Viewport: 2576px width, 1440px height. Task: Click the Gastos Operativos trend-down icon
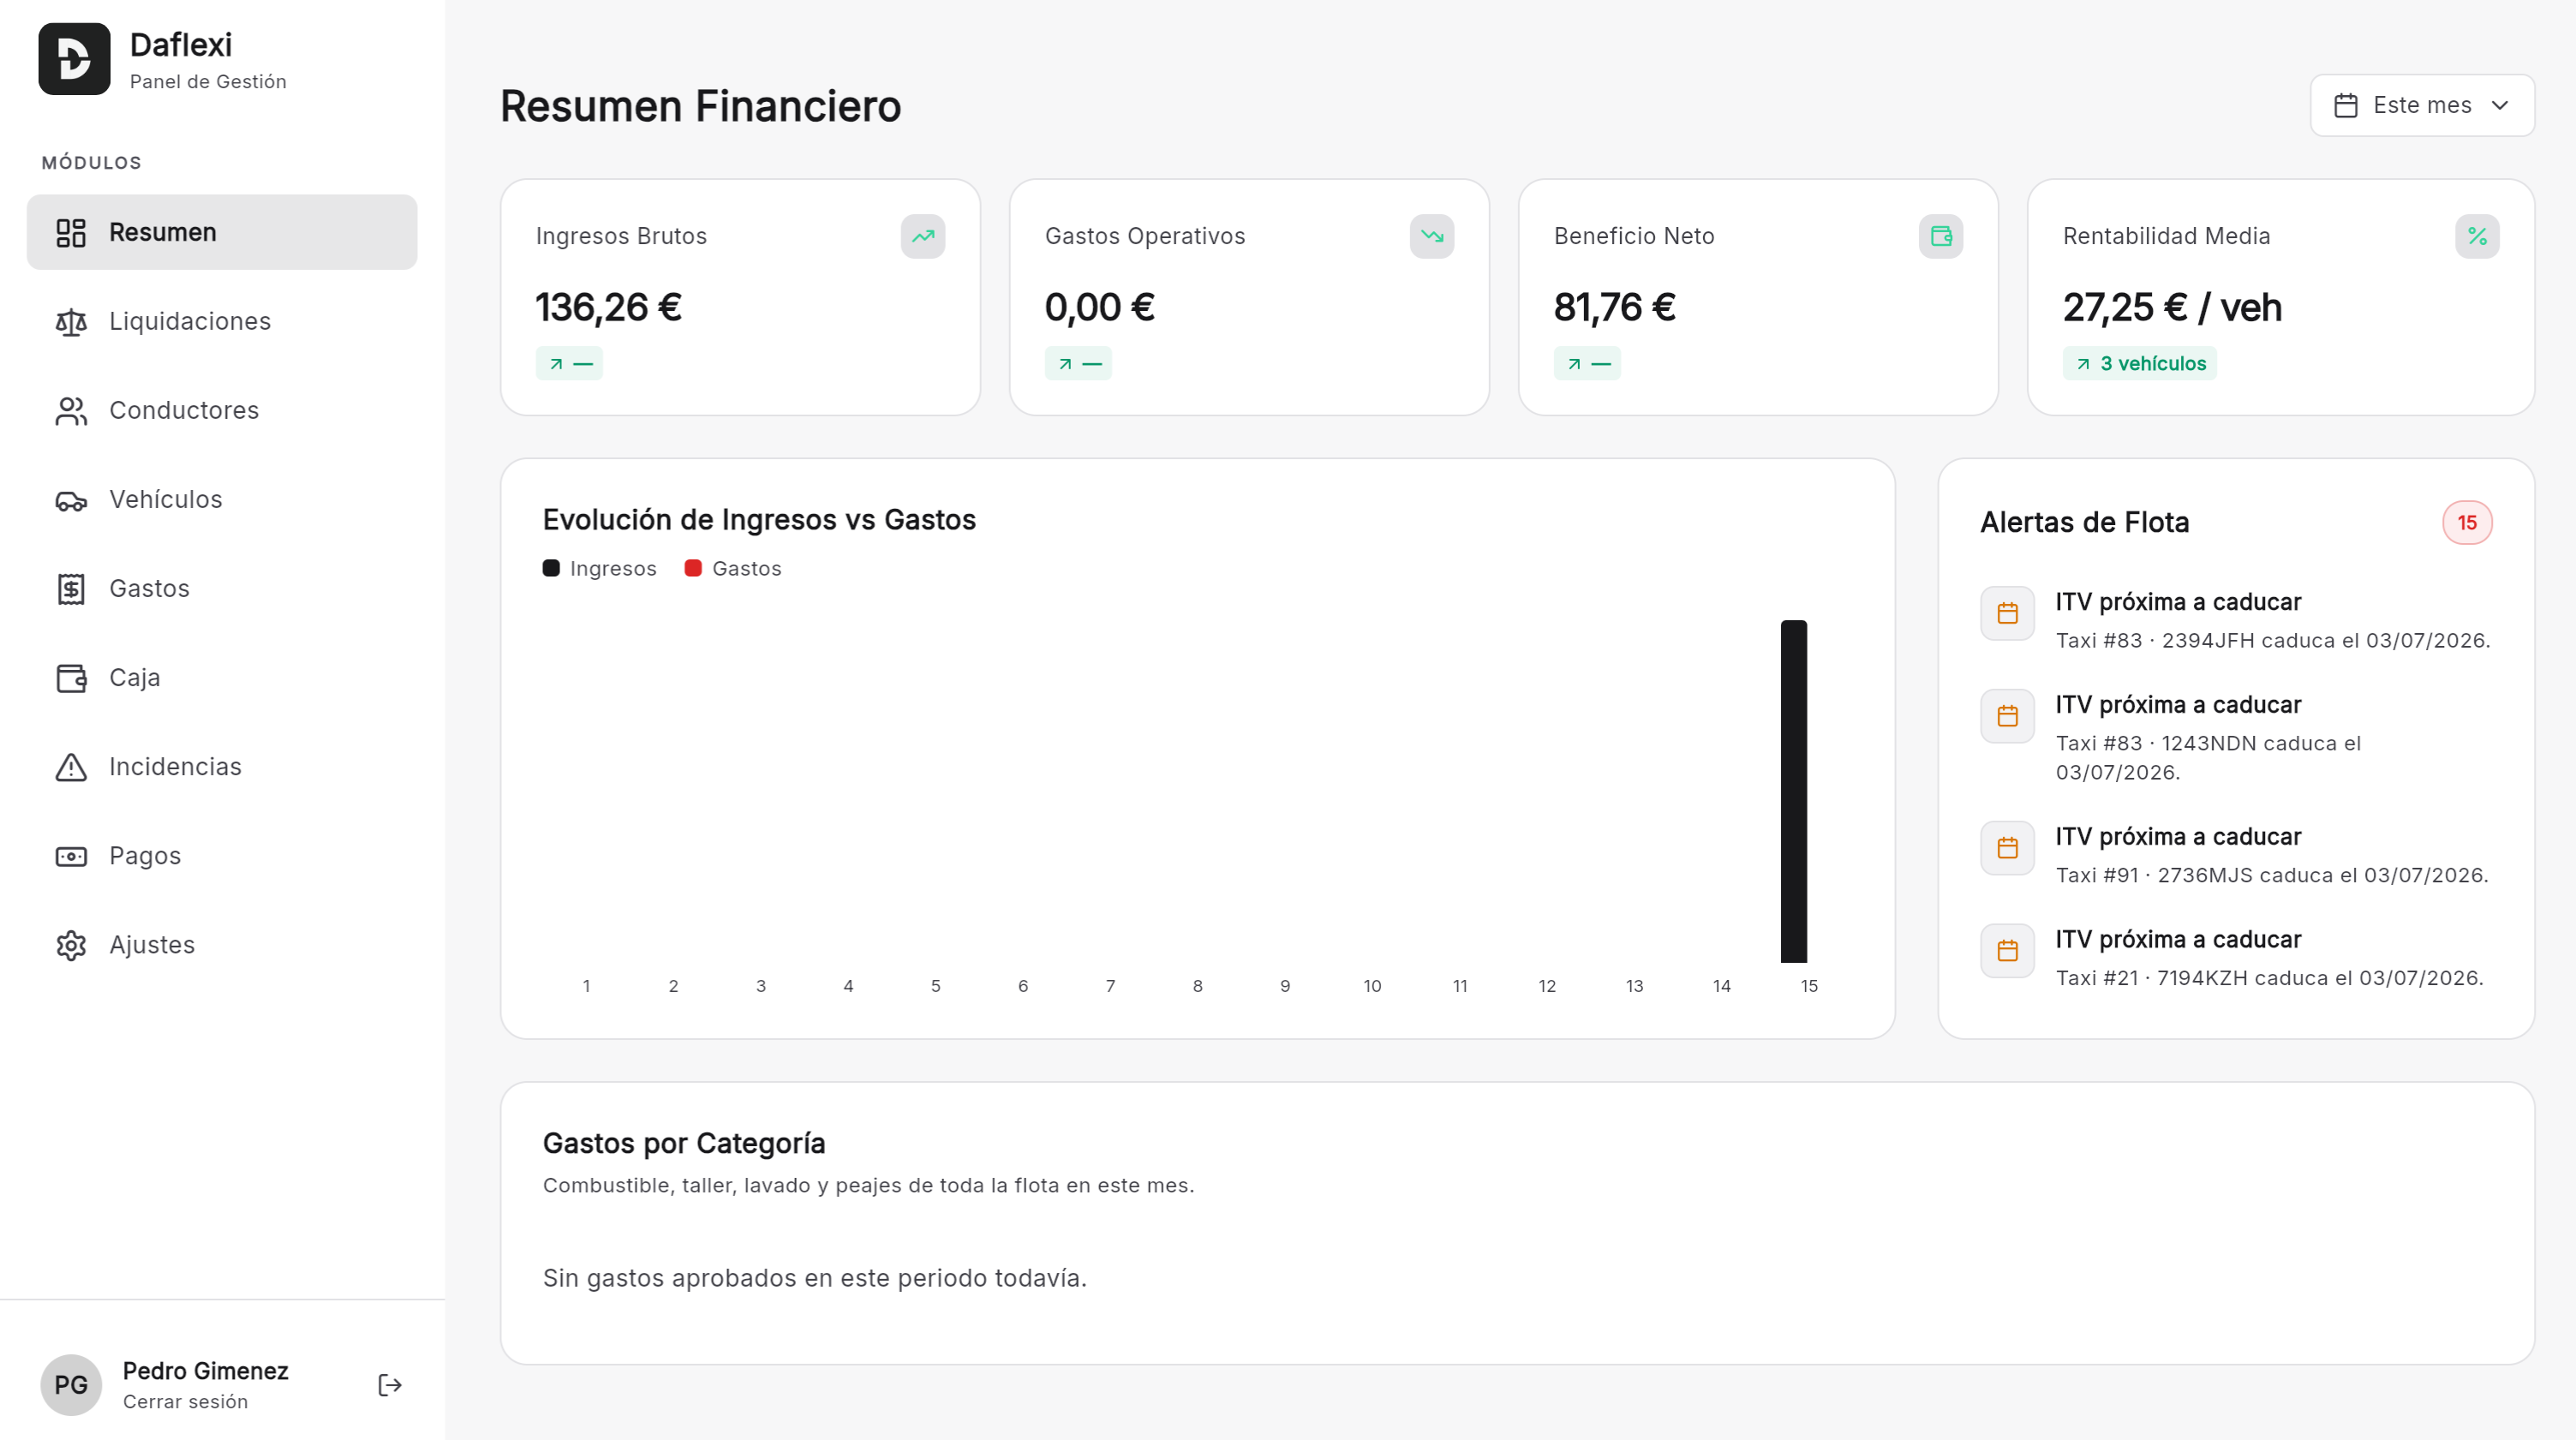coord(1431,236)
